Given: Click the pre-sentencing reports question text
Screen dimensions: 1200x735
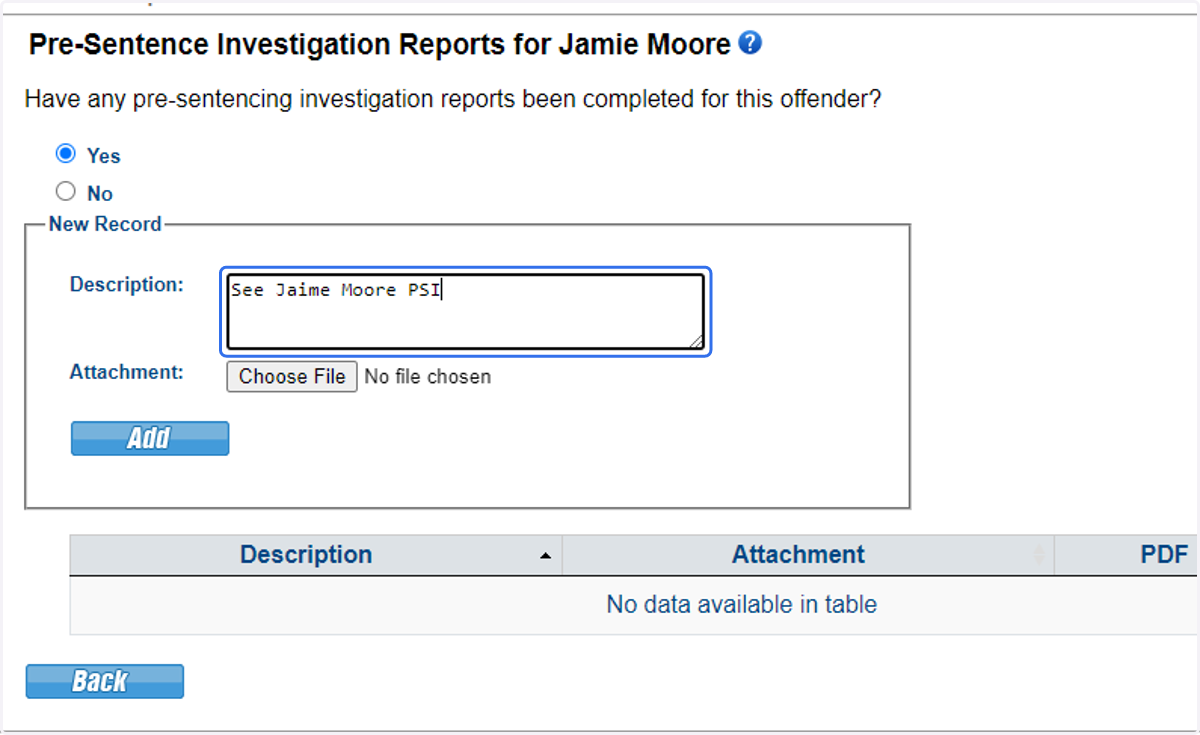Looking at the screenshot, I should [x=452, y=100].
